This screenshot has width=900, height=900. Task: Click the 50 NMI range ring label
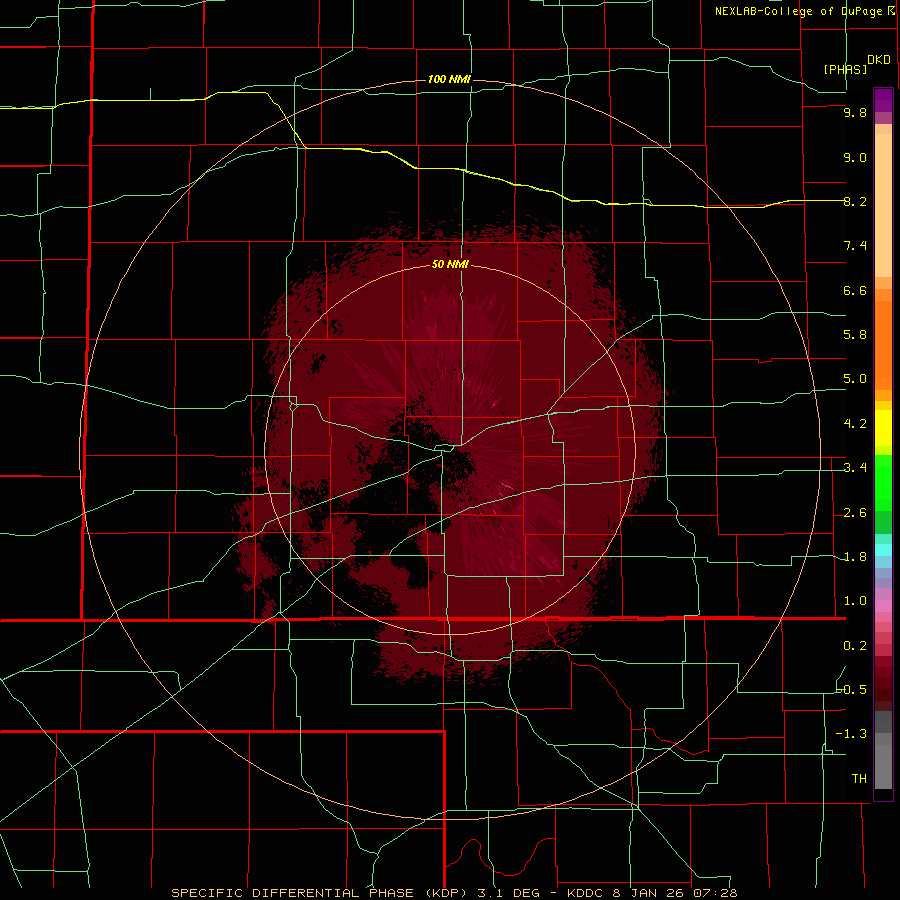[450, 264]
